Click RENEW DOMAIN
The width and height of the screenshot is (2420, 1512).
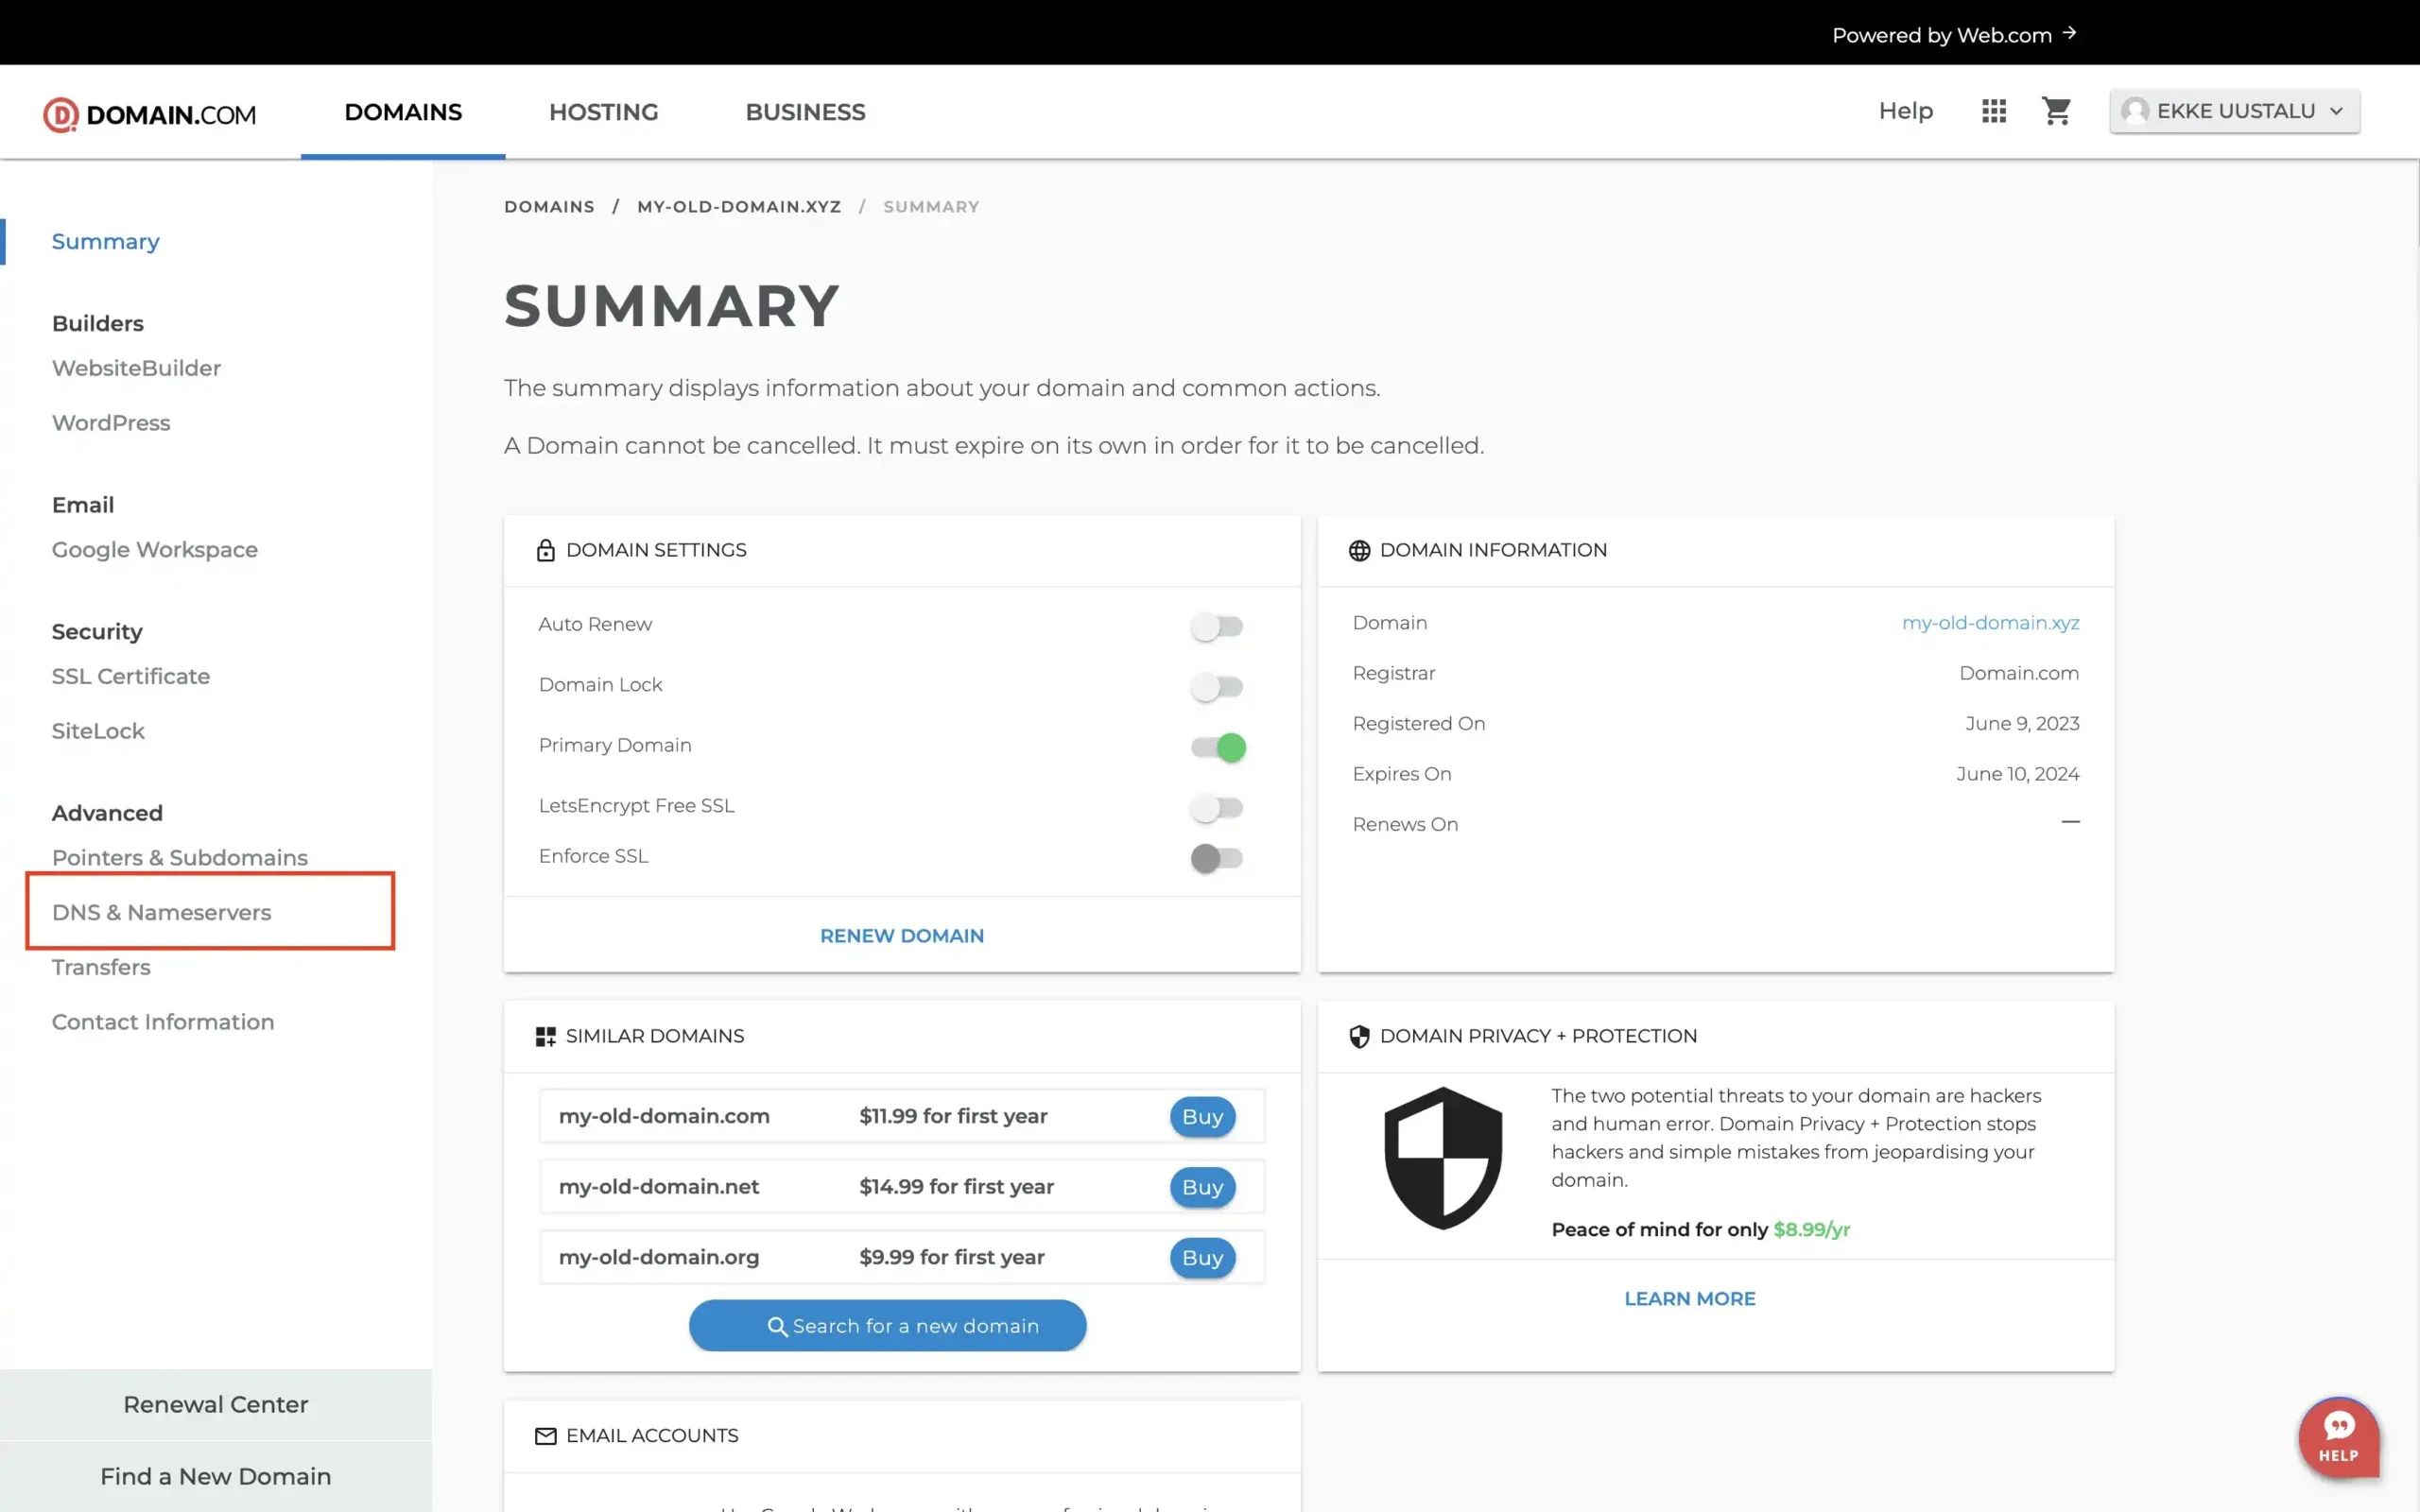pyautogui.click(x=901, y=935)
